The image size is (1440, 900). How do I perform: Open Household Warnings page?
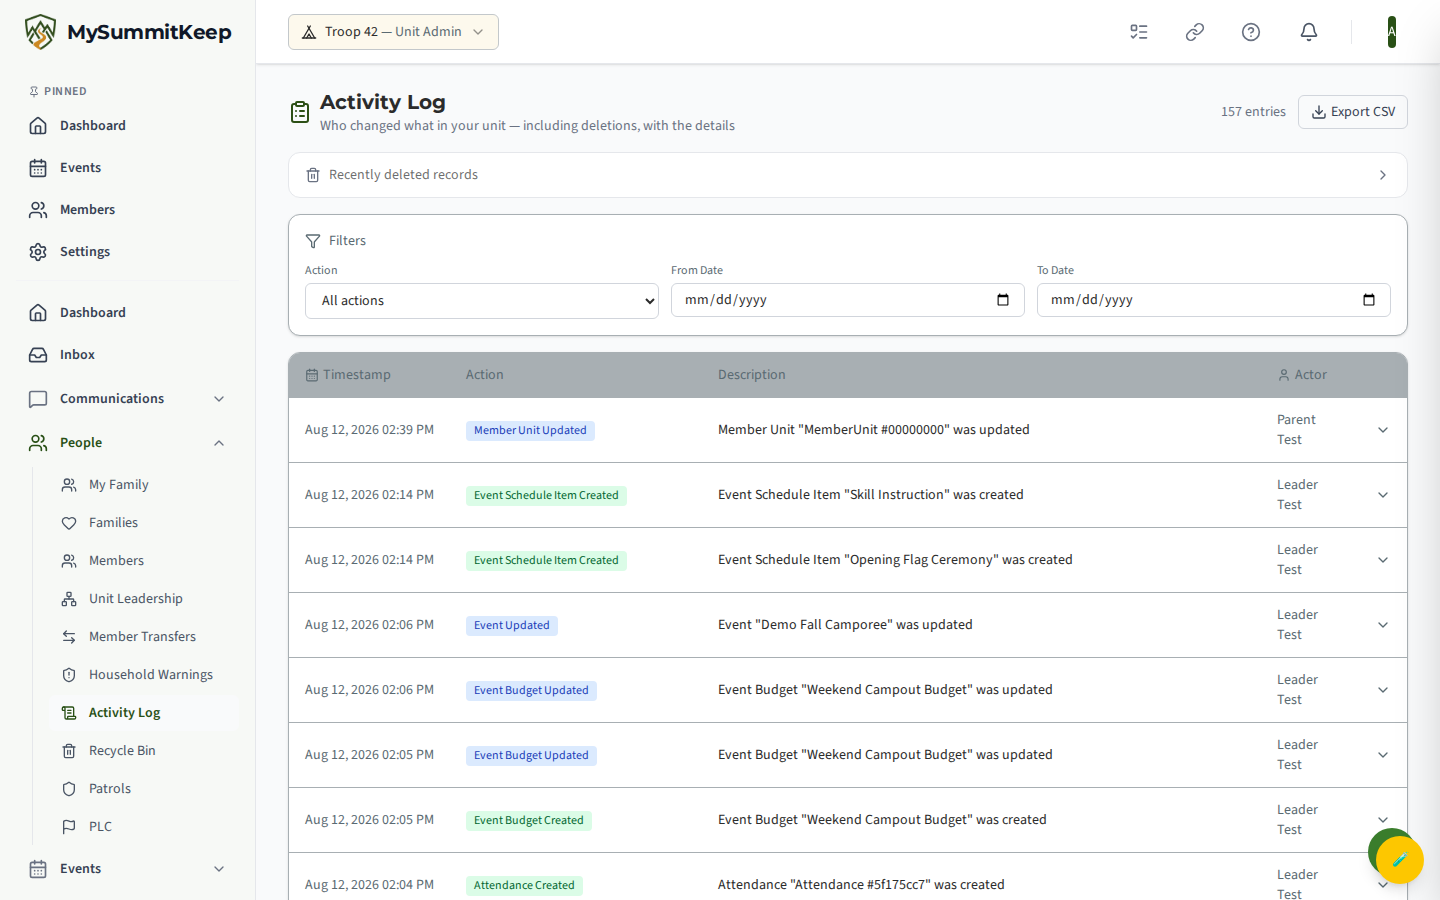tap(144, 675)
